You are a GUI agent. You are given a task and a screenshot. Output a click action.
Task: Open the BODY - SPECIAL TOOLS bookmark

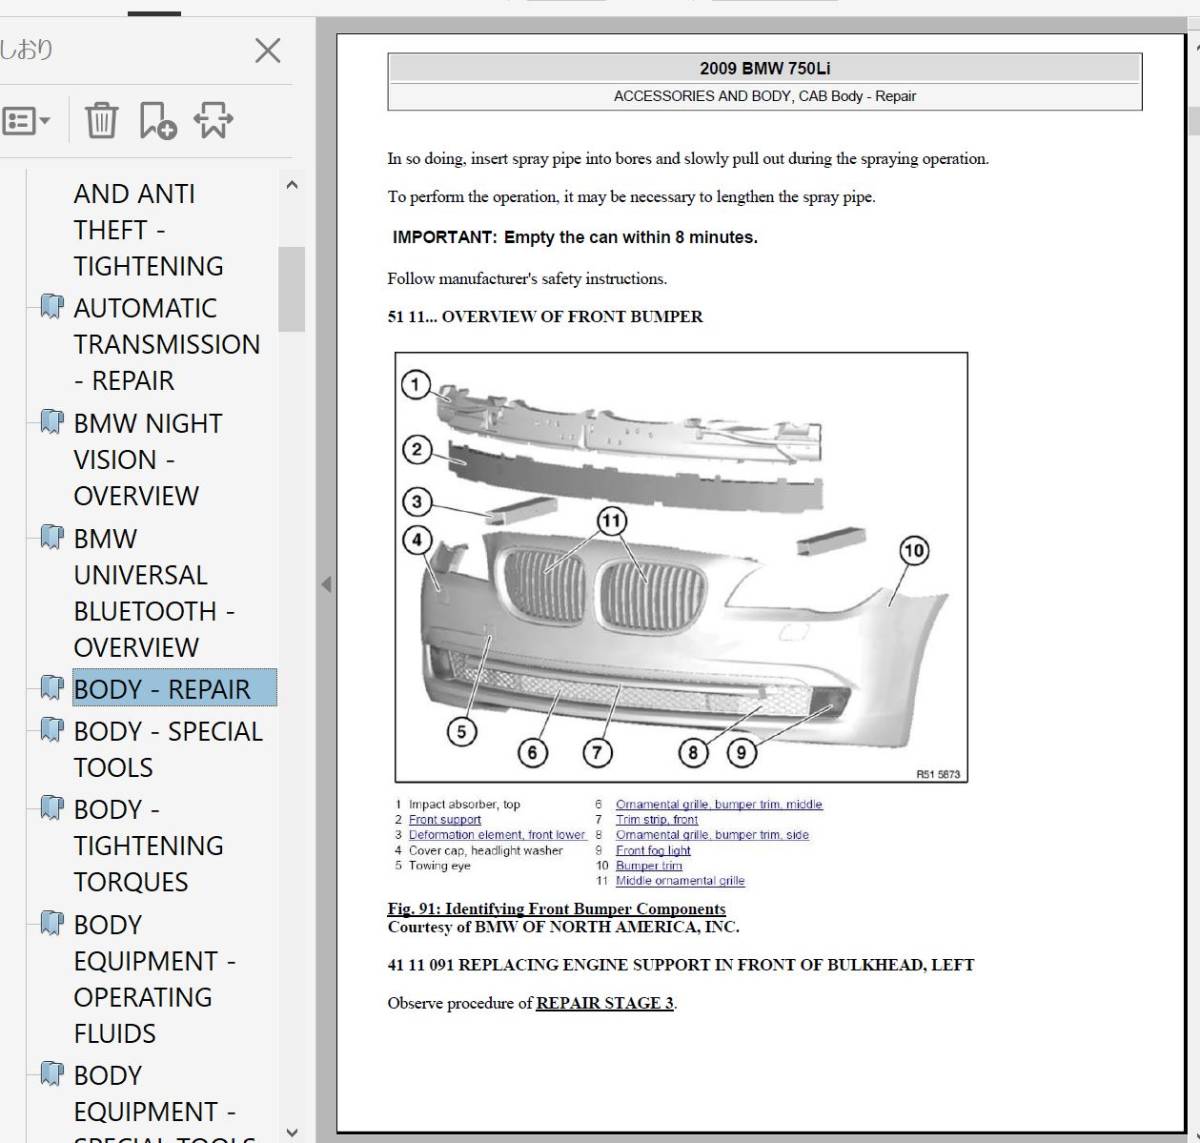click(168, 749)
